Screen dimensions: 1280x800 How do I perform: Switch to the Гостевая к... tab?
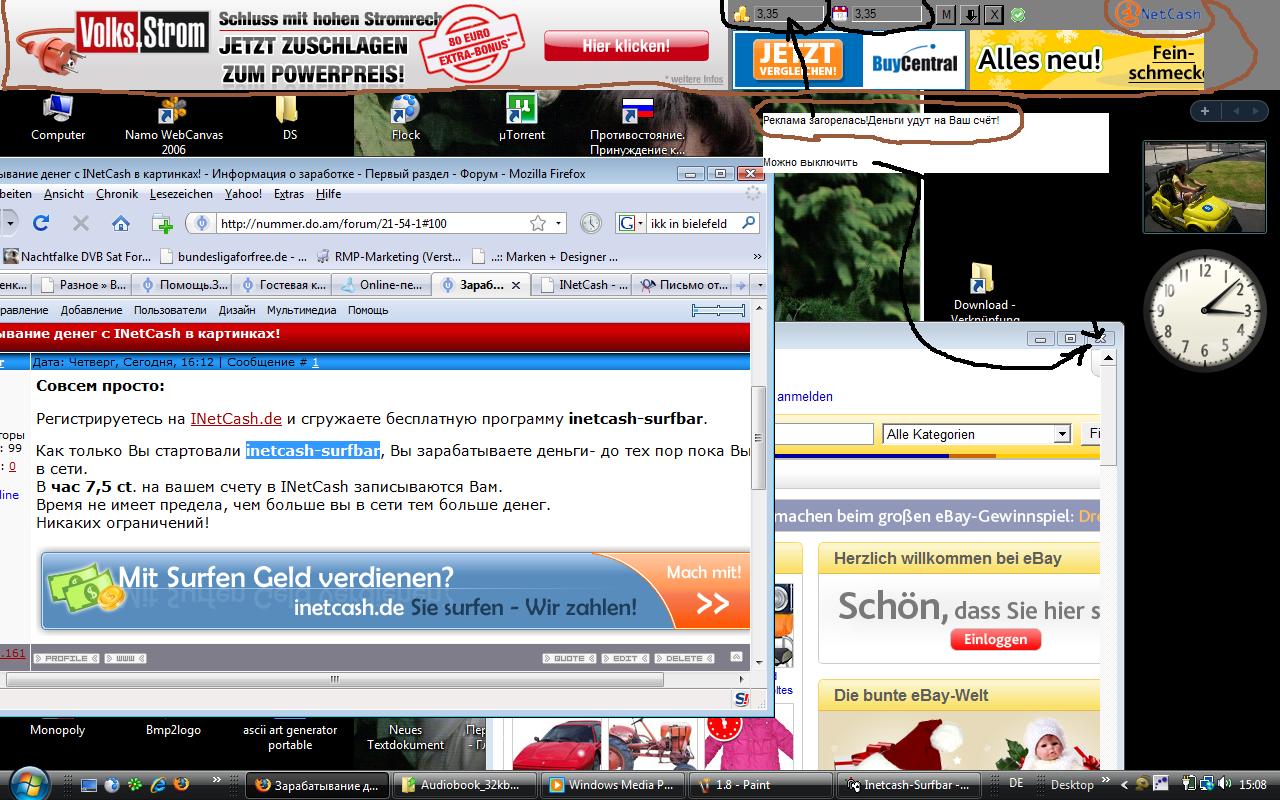click(281, 285)
